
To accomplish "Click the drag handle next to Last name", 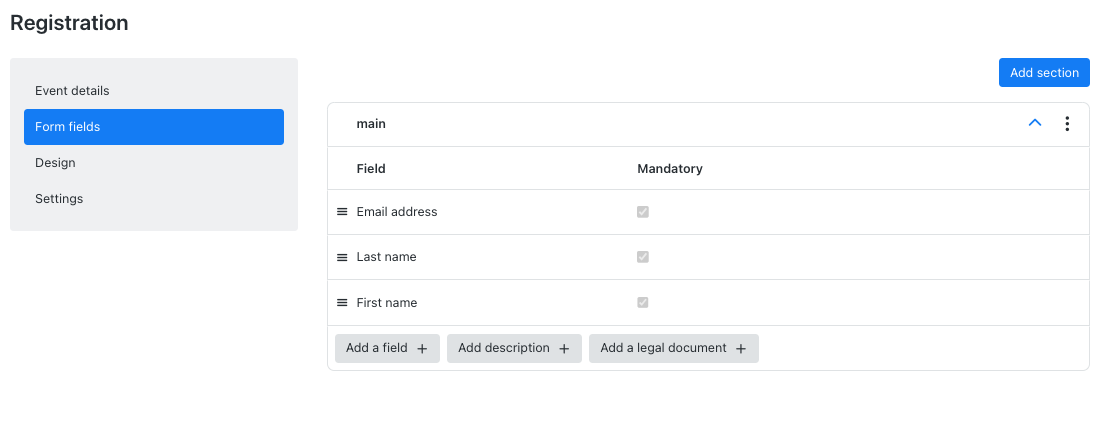I will coord(342,258).
